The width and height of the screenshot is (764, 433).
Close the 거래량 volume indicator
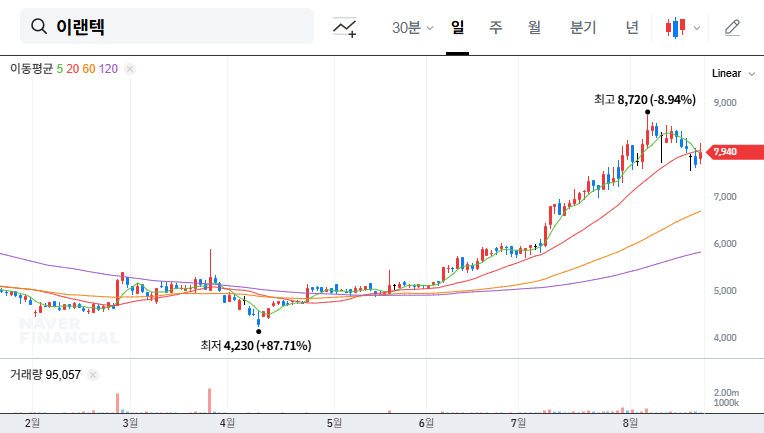pyautogui.click(x=93, y=375)
